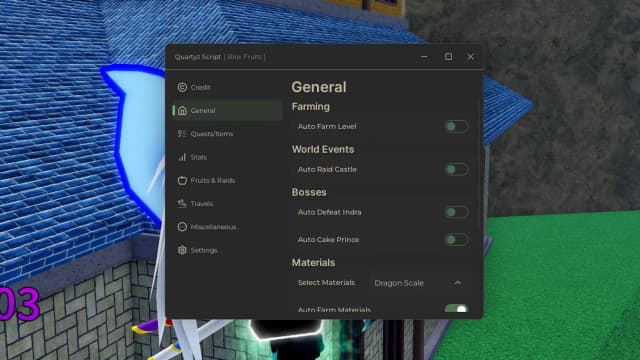Open the Credit tab label
640x360 pixels.
click(200, 87)
